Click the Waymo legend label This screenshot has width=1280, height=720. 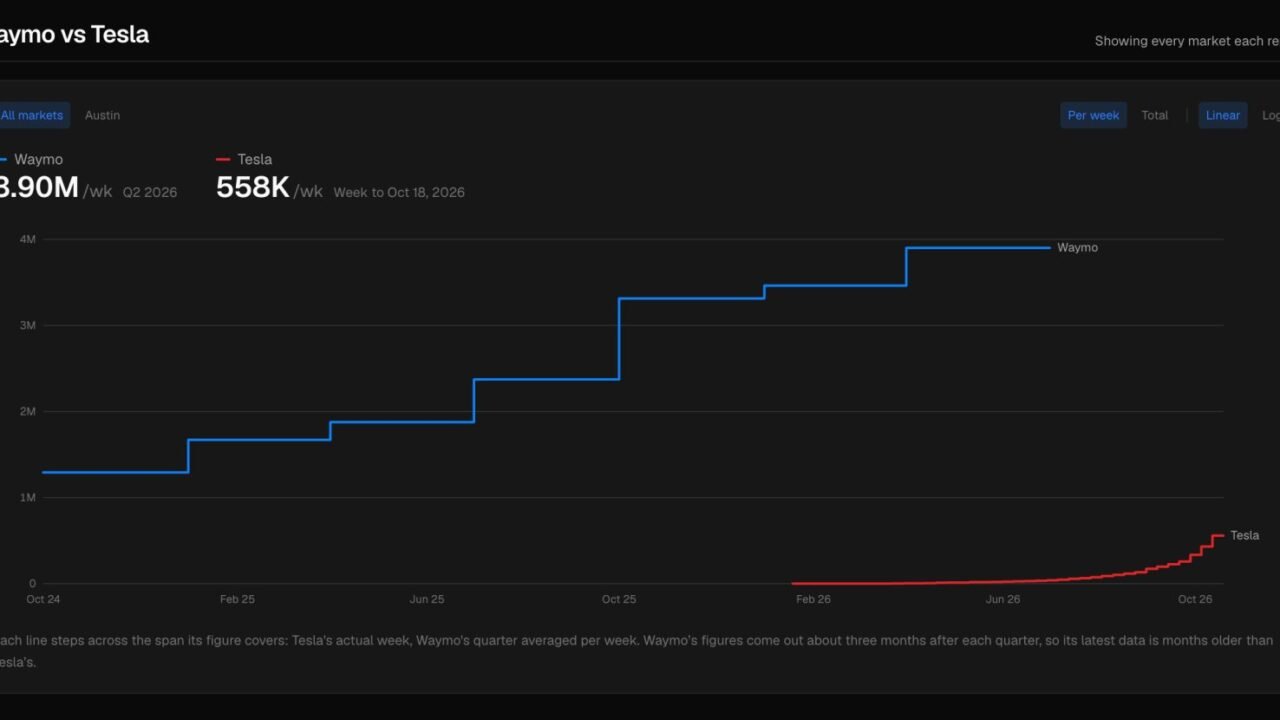click(x=38, y=159)
